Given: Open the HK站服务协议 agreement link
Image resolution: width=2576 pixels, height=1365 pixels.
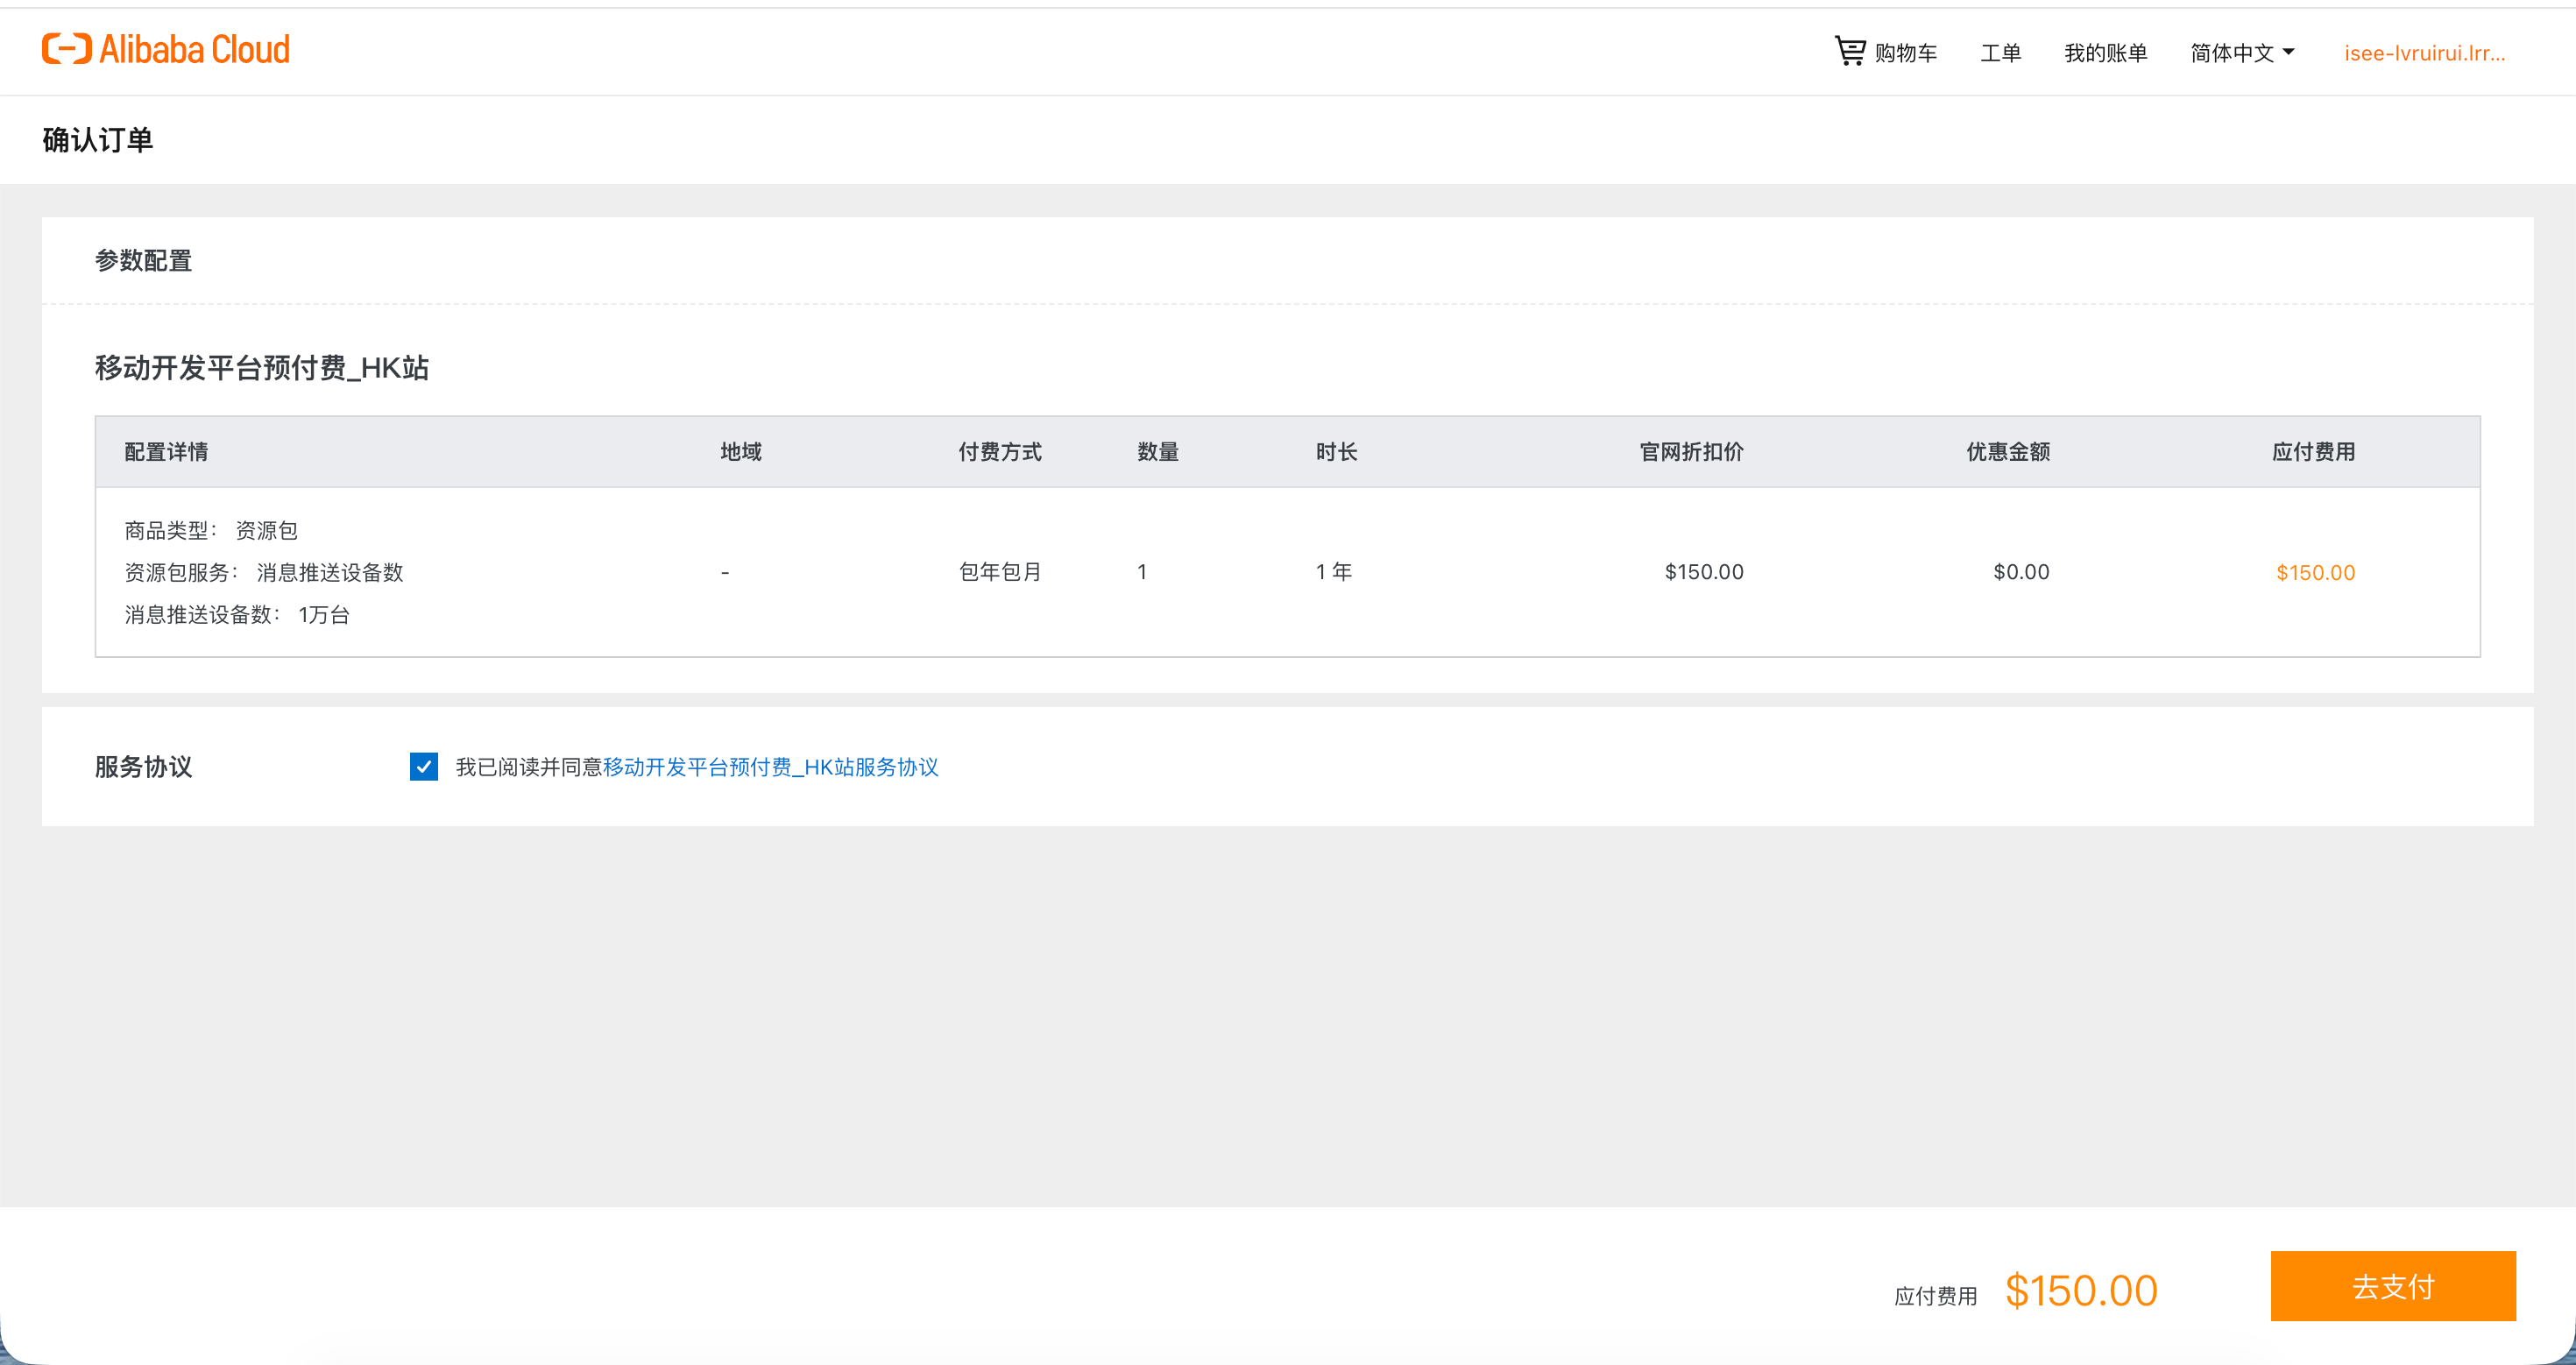Looking at the screenshot, I should (x=770, y=767).
